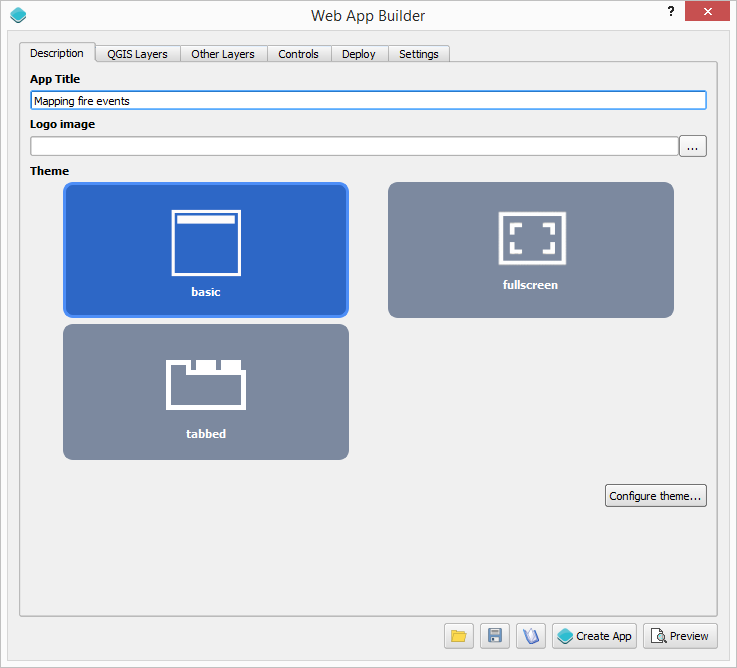The height and width of the screenshot is (668, 737).
Task: Switch to the QGIS Layers tab
Action: (x=137, y=54)
